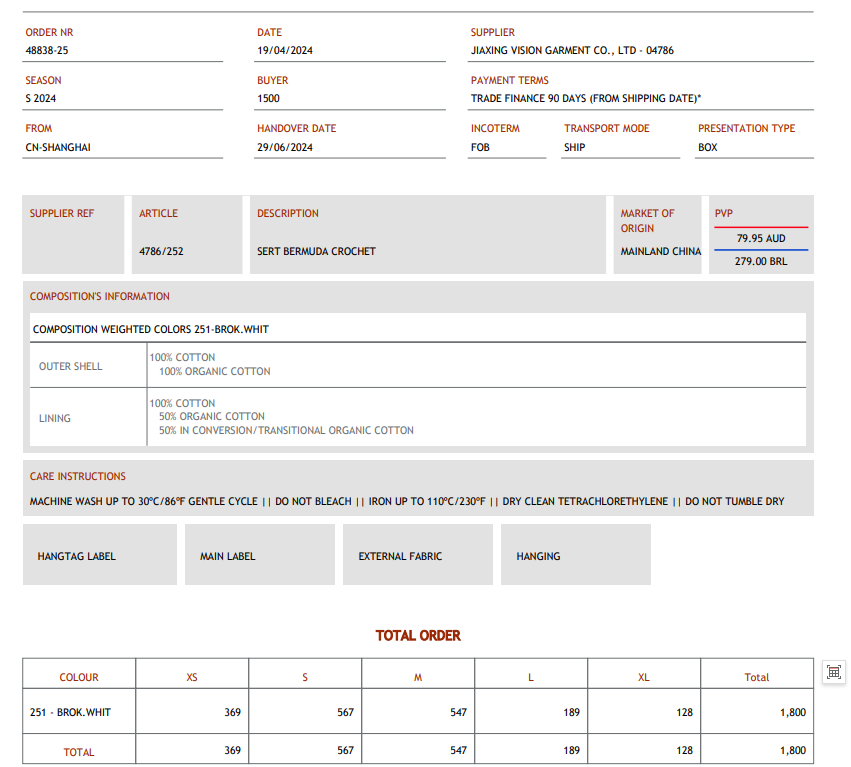Click the SHIP transport mode value
Viewport: 851px width, 767px height.
[575, 147]
